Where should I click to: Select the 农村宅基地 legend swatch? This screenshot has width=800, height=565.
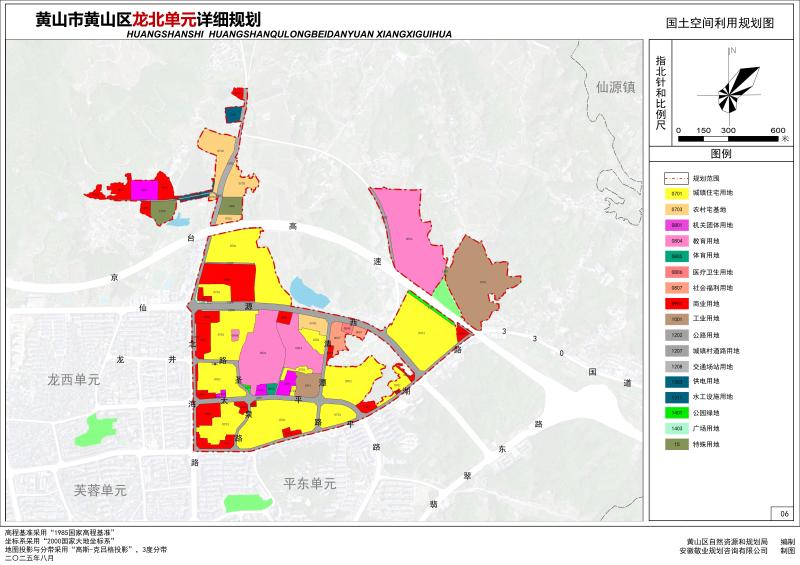[677, 210]
